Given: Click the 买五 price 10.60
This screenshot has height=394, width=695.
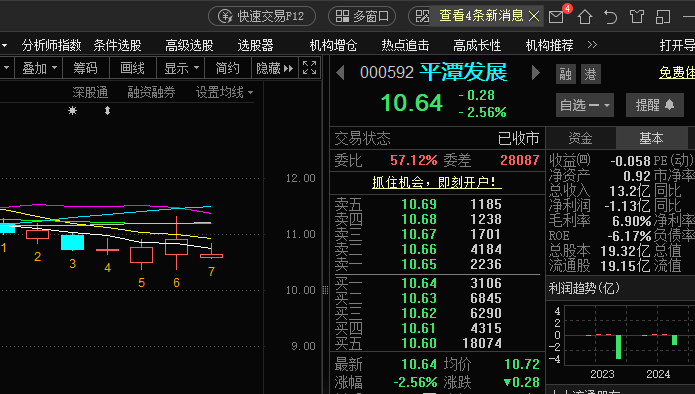Looking at the screenshot, I should click(419, 343).
